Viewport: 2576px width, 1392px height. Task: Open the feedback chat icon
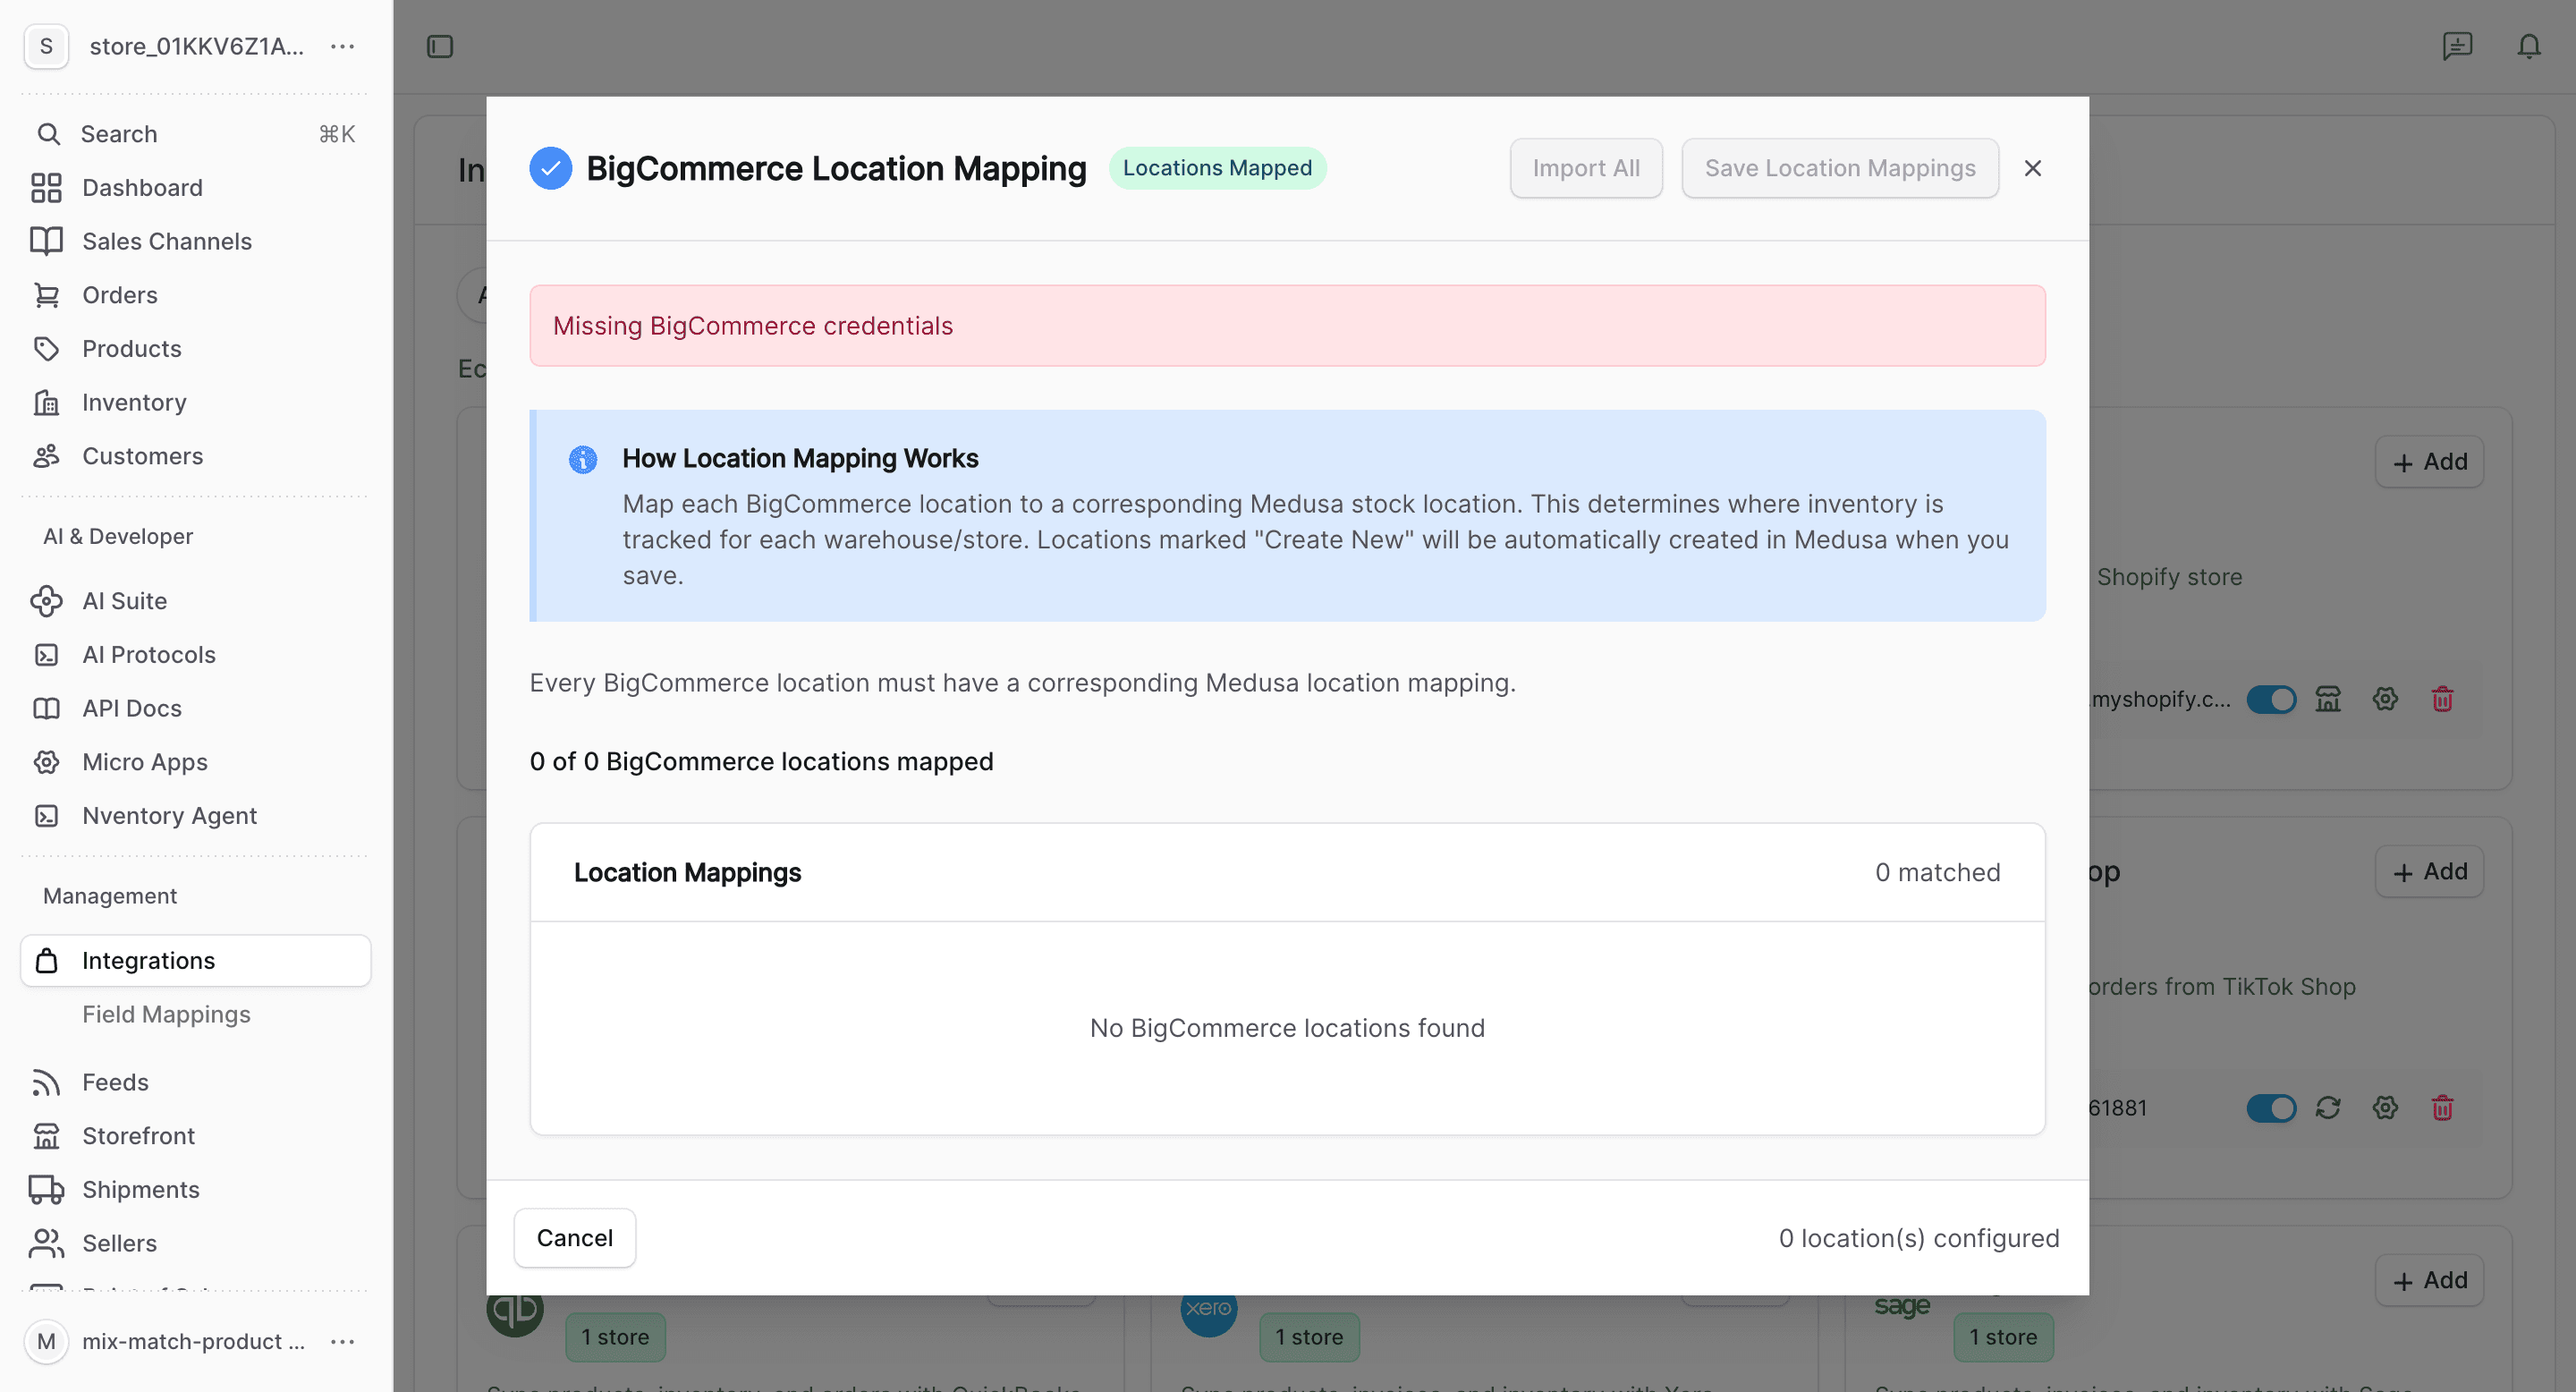click(2457, 46)
